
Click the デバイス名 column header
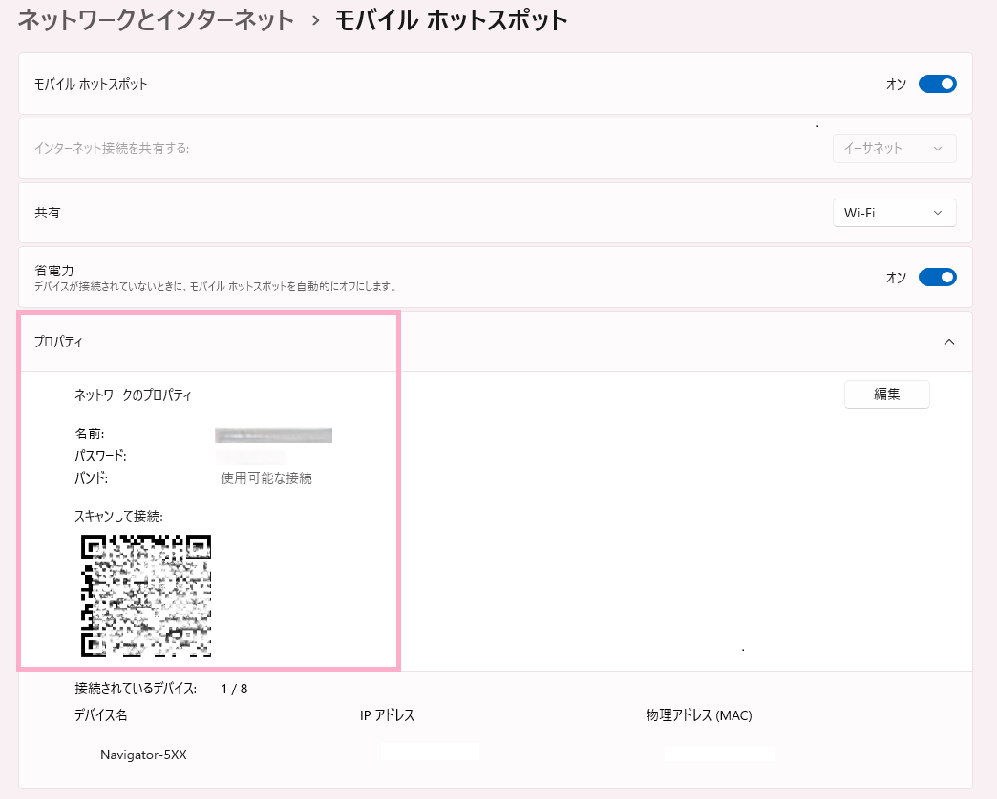pos(100,715)
